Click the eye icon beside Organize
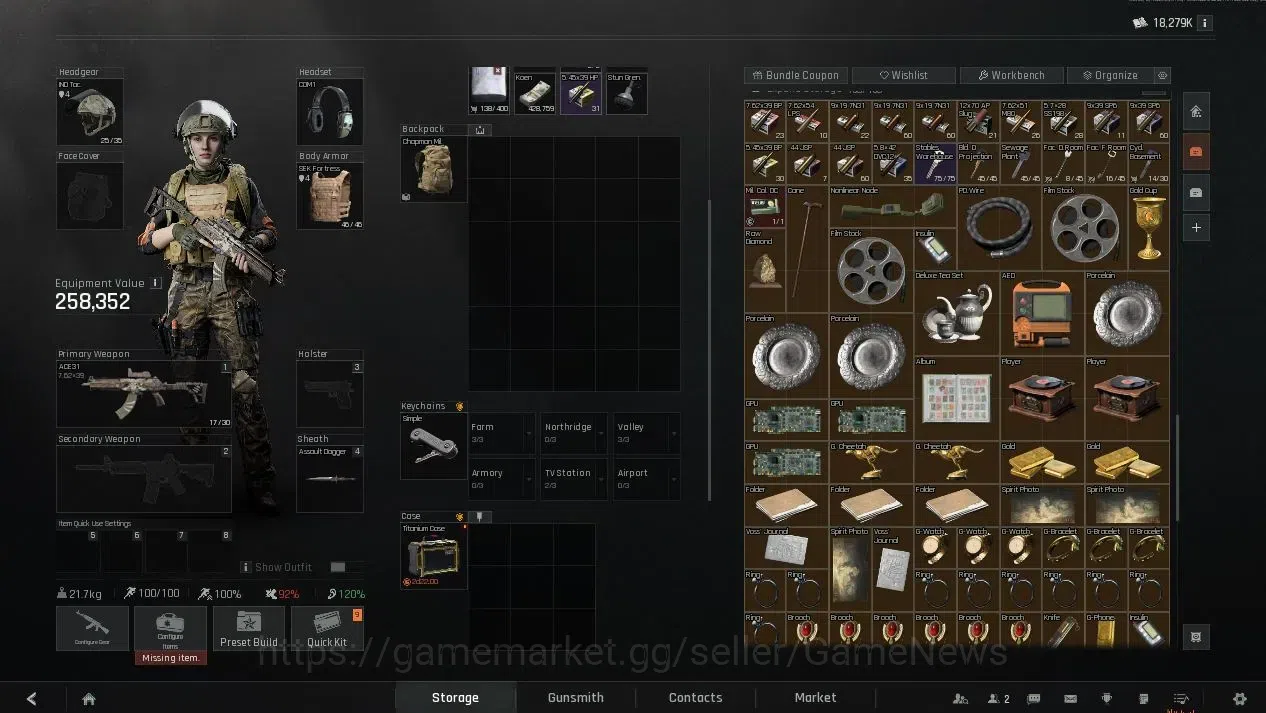 pyautogui.click(x=1162, y=75)
